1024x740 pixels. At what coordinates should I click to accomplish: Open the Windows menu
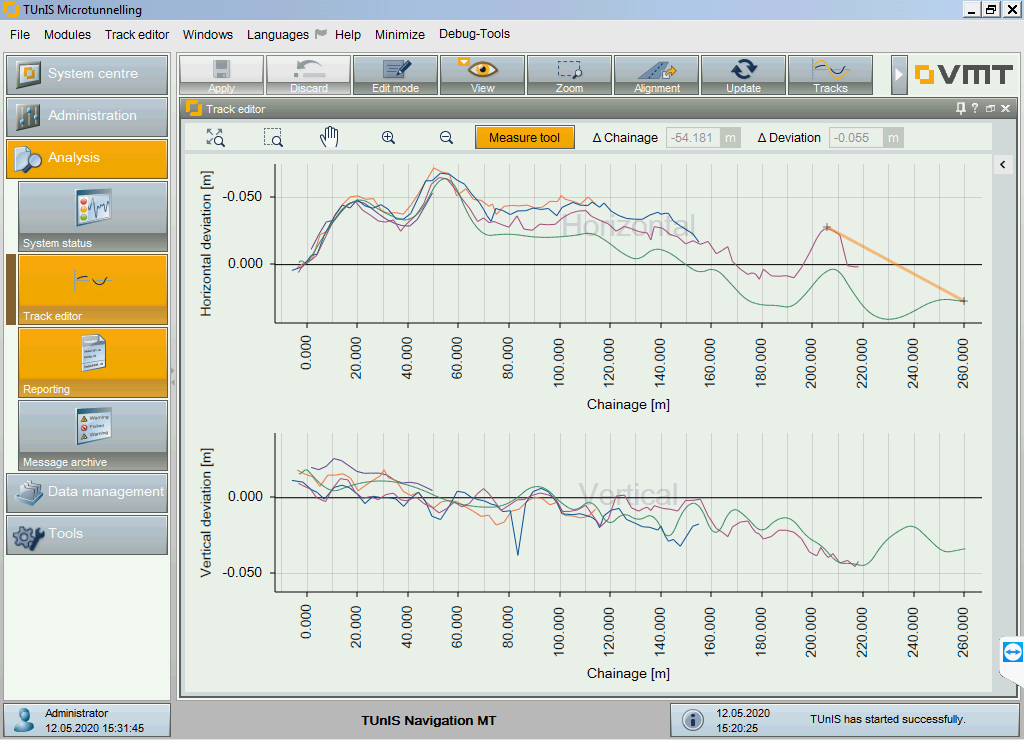click(208, 35)
